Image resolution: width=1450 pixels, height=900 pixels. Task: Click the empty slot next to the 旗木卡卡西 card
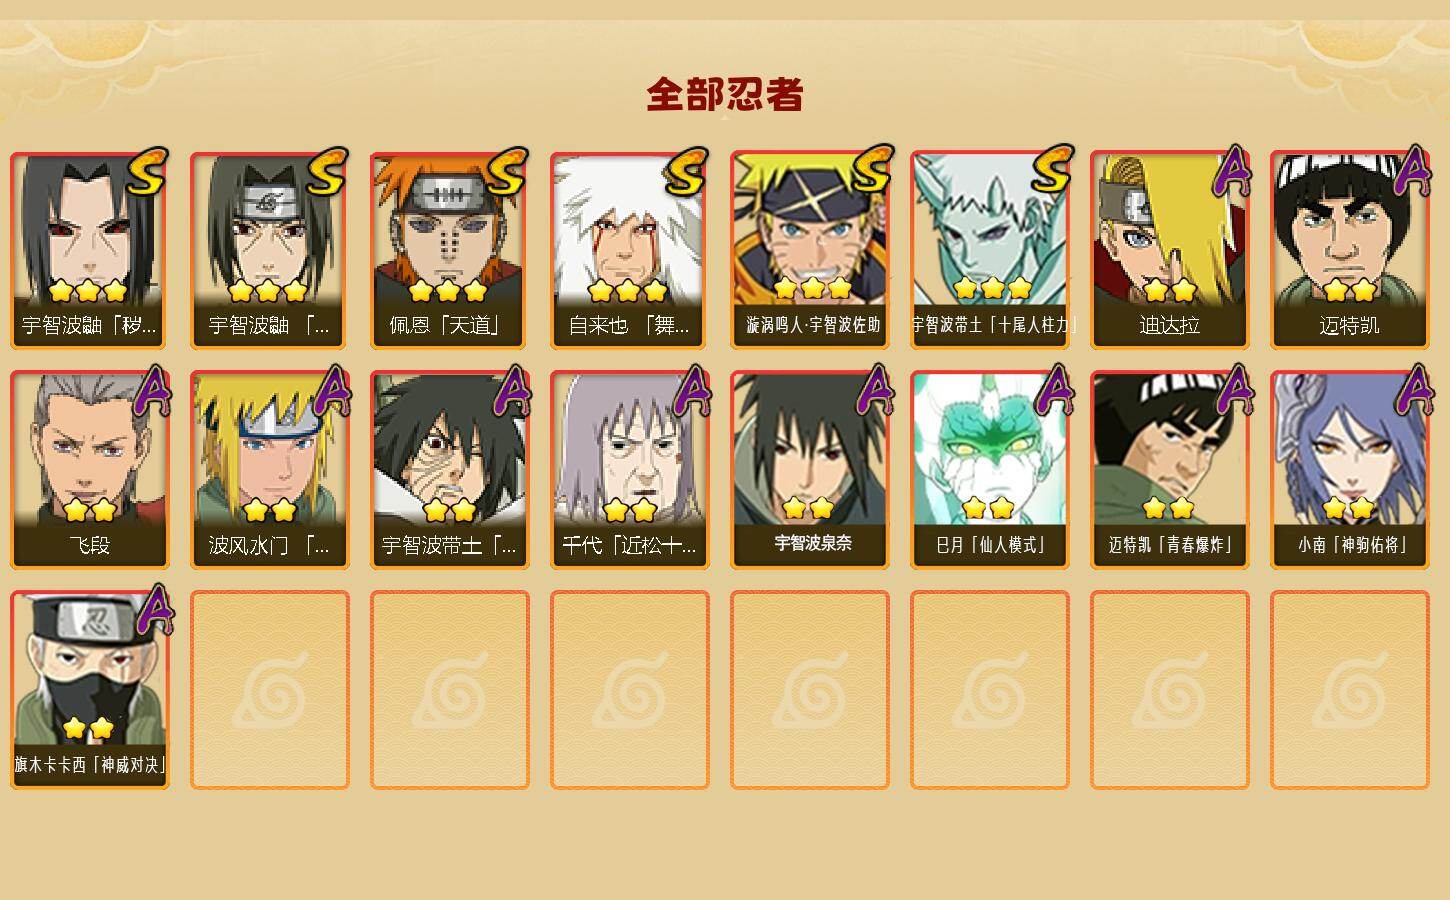269,690
